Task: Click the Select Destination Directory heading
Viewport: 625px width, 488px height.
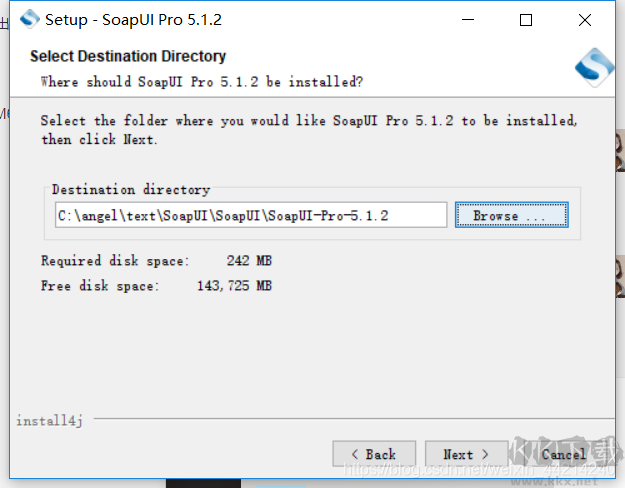Action: pyautogui.click(x=128, y=56)
